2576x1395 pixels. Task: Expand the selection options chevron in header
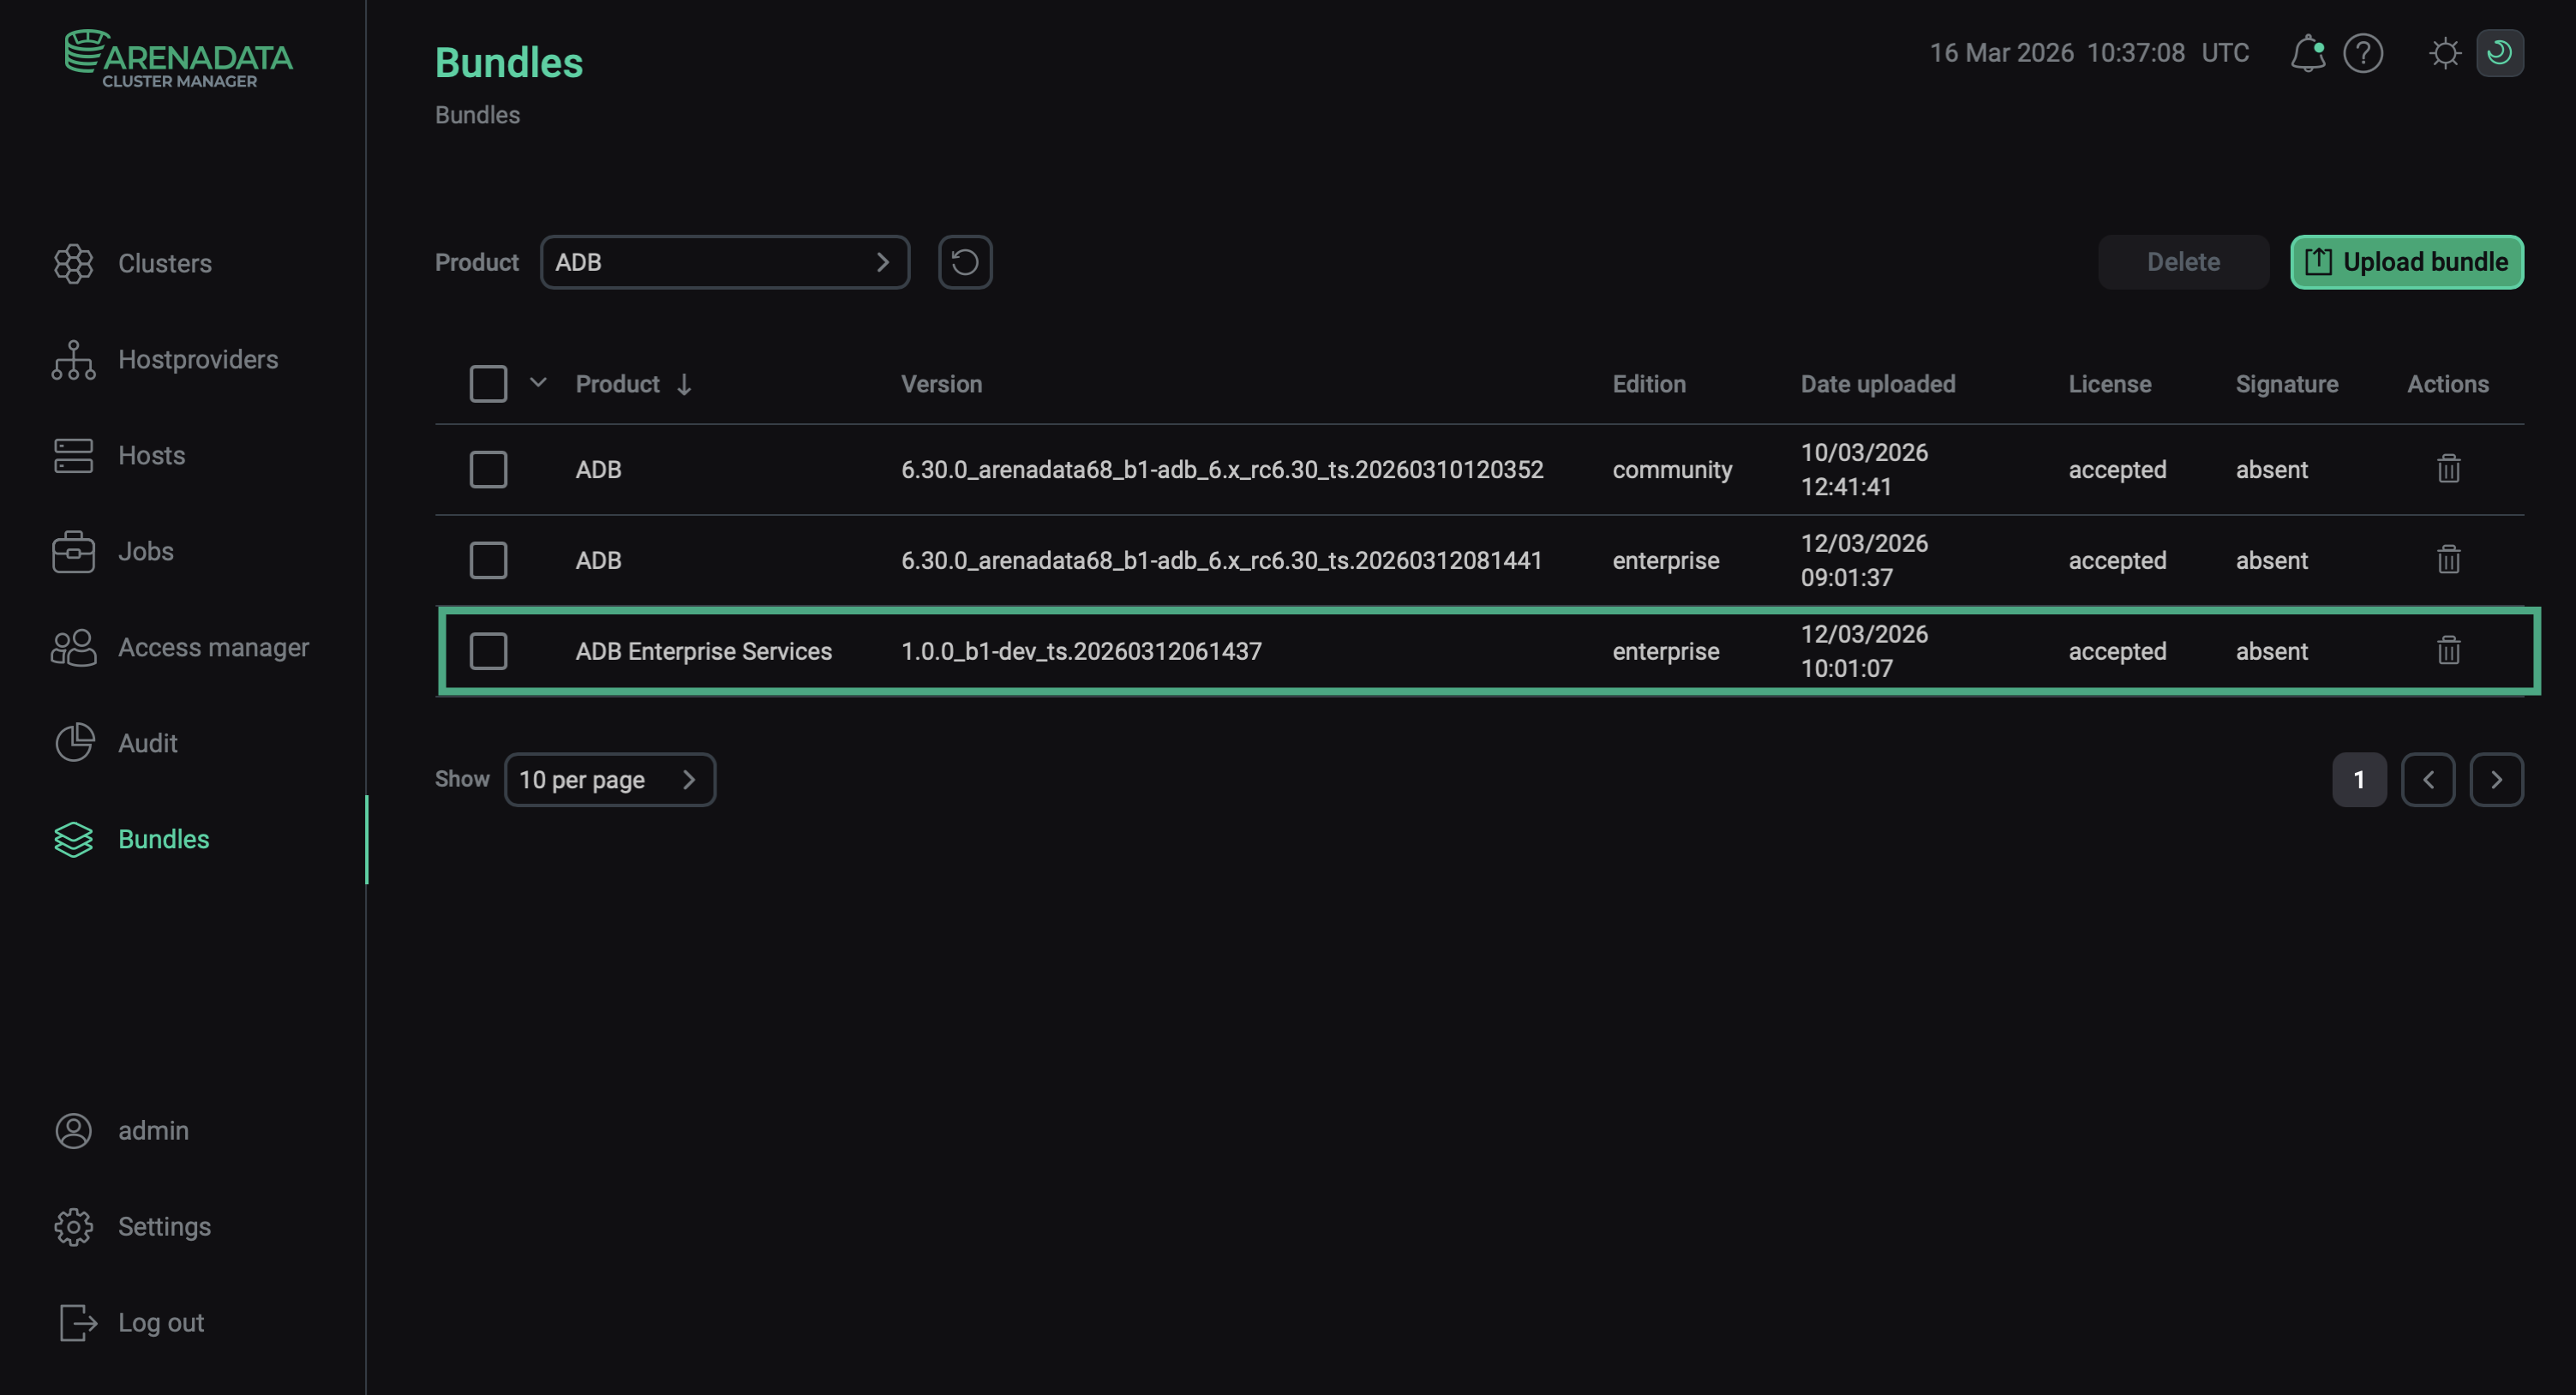[x=538, y=383]
